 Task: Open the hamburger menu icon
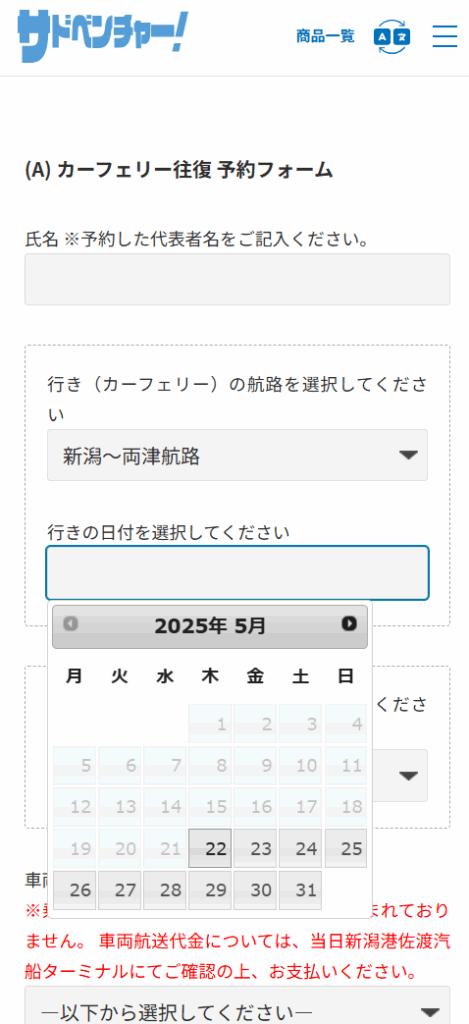tap(445, 36)
